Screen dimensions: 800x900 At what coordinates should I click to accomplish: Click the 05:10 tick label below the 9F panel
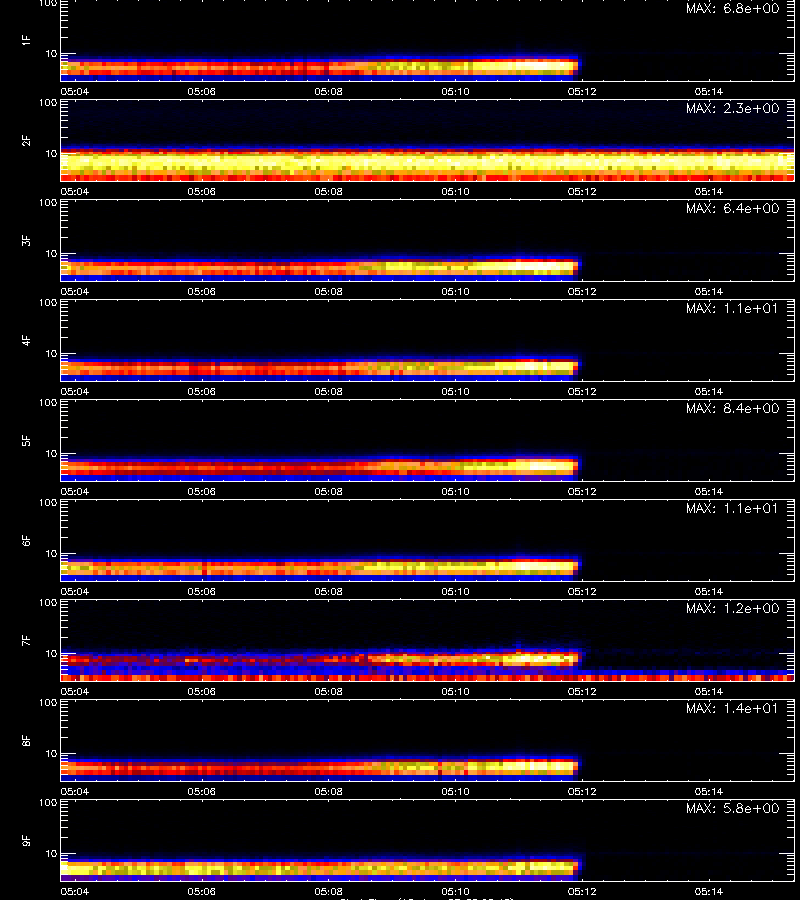tap(455, 891)
